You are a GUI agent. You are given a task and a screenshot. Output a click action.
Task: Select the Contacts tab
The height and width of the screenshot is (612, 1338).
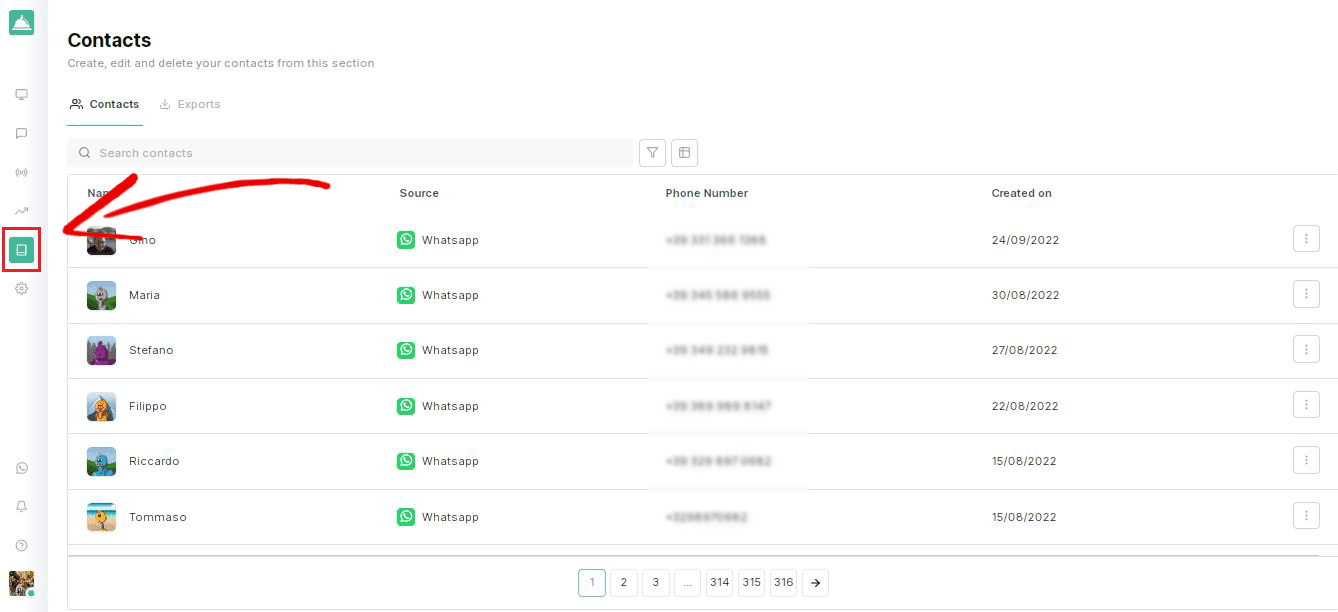[105, 104]
